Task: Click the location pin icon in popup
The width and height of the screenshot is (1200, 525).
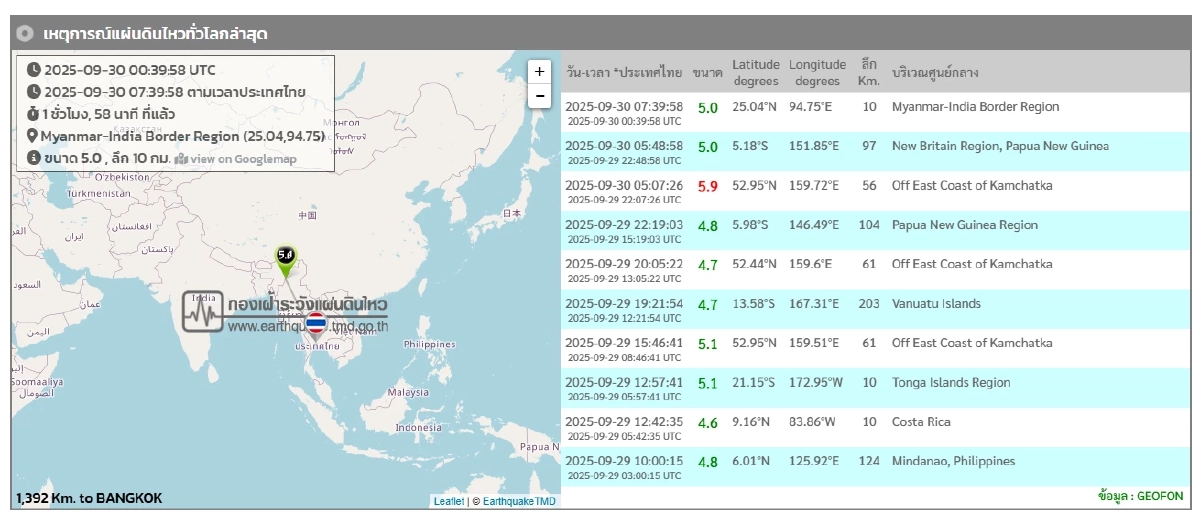Action: pos(33,136)
